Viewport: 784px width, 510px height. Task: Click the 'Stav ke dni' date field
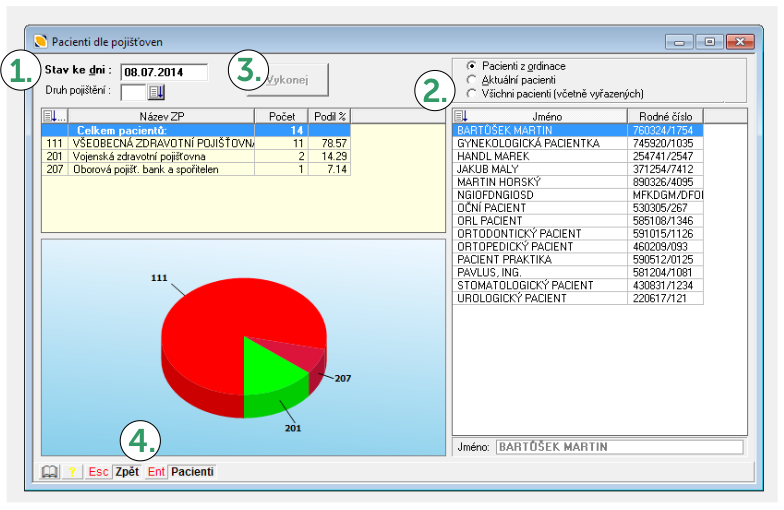pos(163,72)
